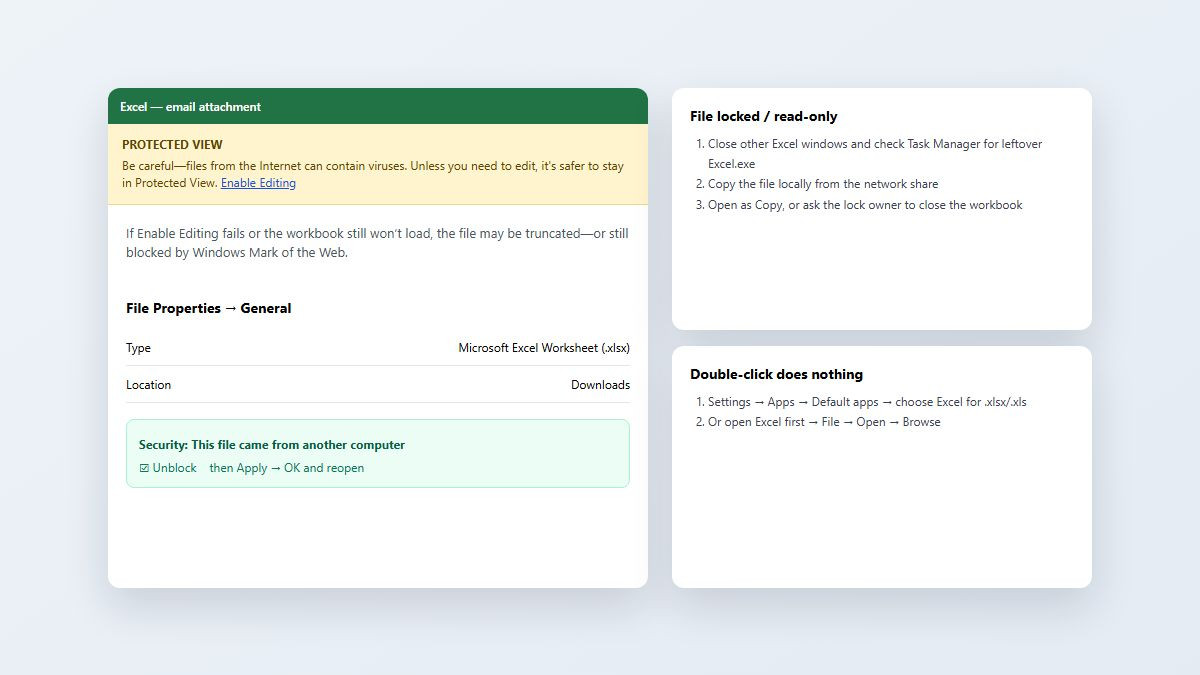Select the PROTECTED VIEW heading
The height and width of the screenshot is (675, 1200).
pyautogui.click(x=172, y=145)
